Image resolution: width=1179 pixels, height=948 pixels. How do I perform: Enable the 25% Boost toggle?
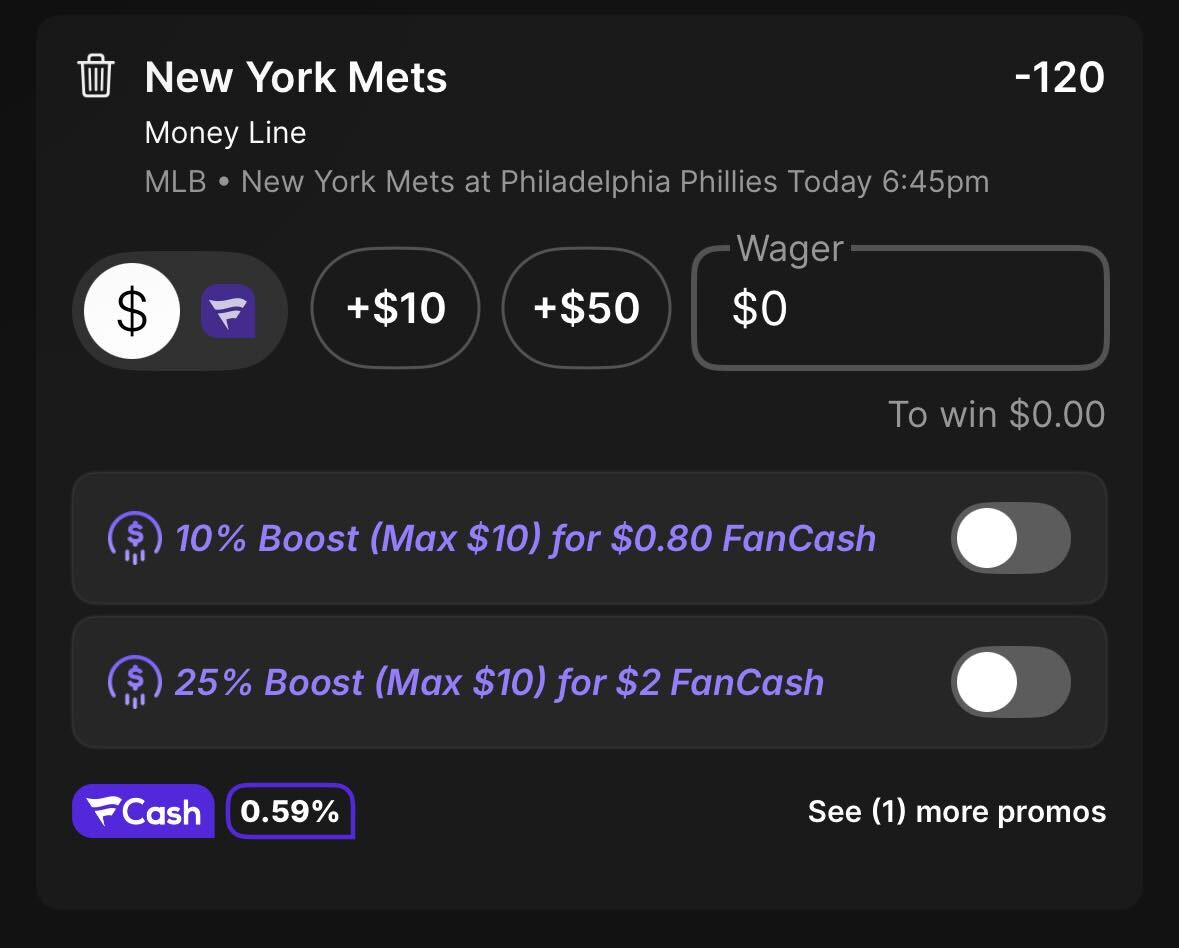(1011, 682)
